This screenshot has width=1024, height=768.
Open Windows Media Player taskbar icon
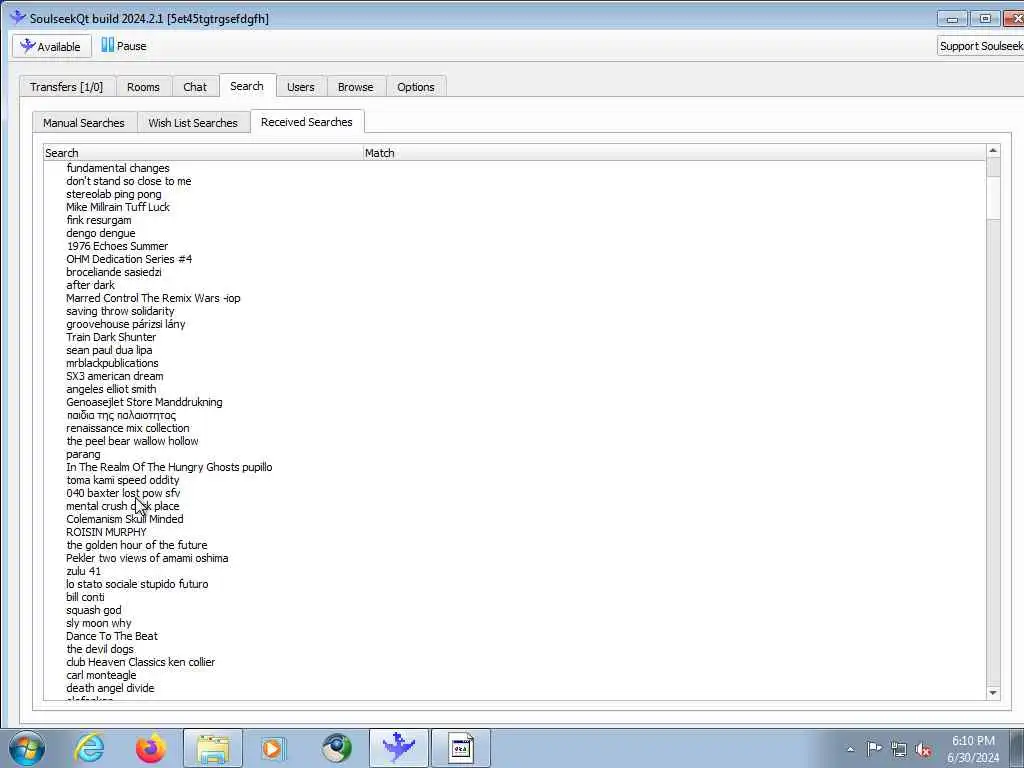coord(274,748)
